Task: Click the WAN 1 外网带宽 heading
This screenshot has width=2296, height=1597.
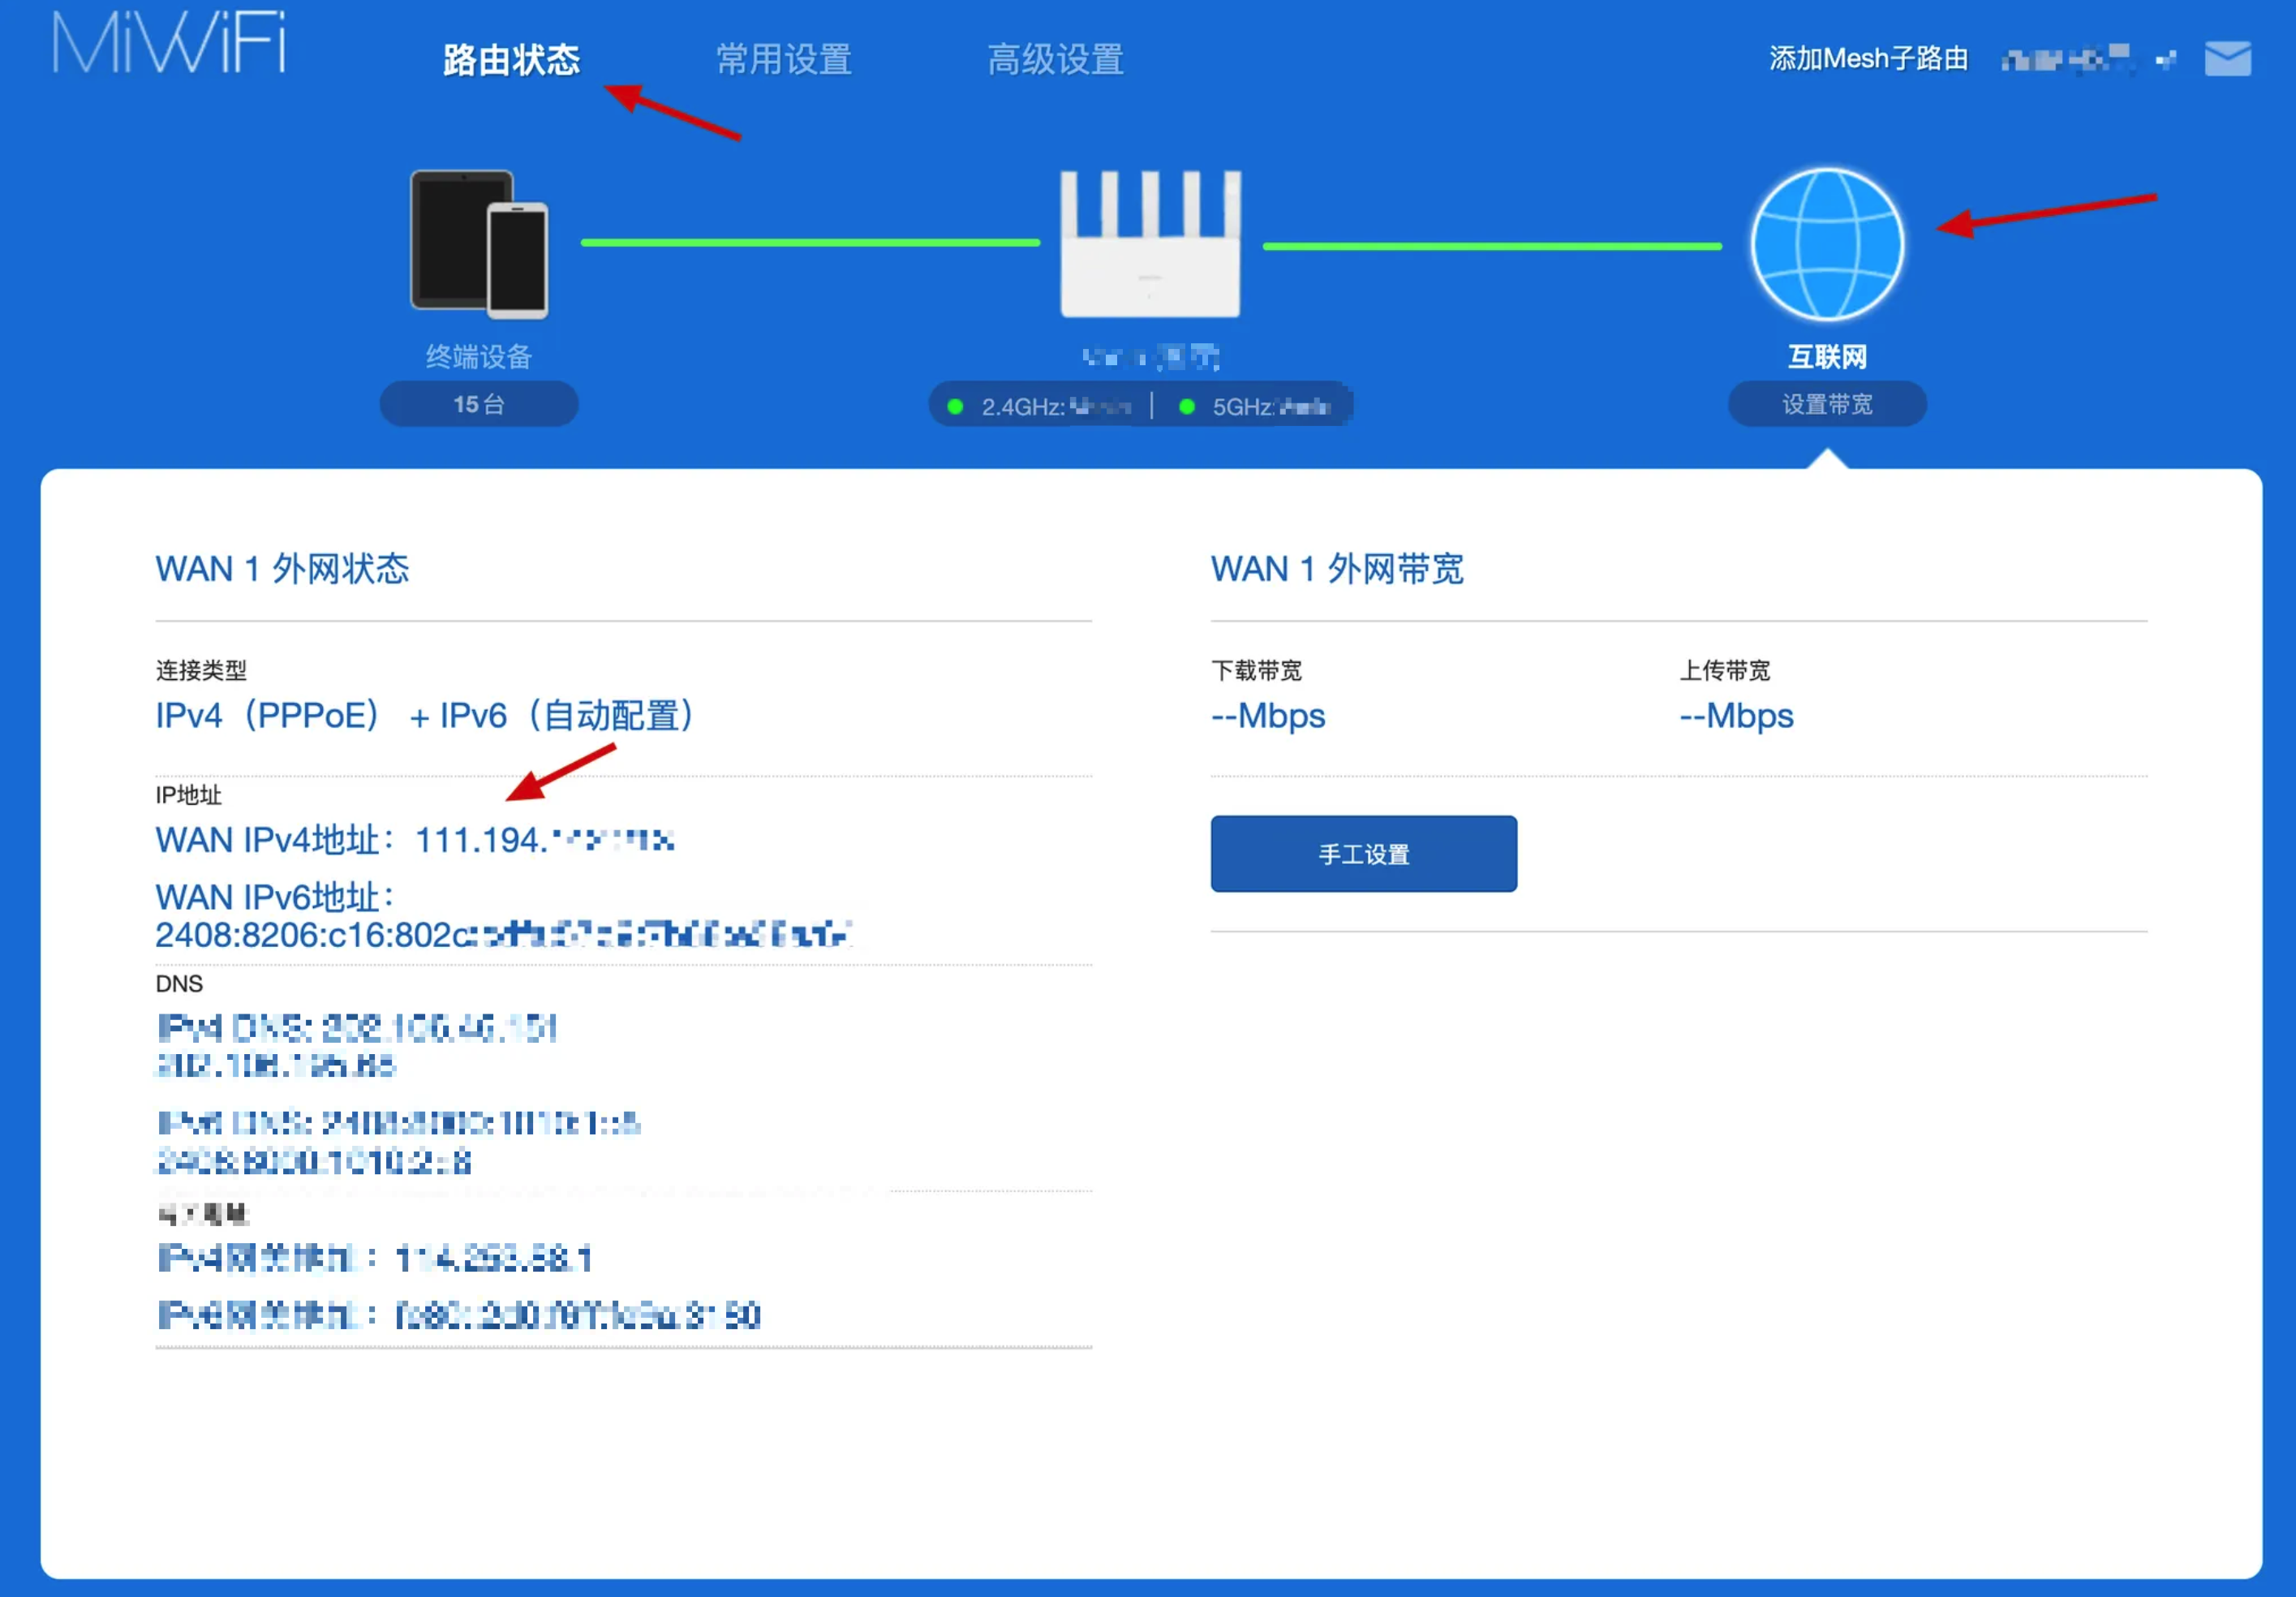Action: click(x=1337, y=569)
